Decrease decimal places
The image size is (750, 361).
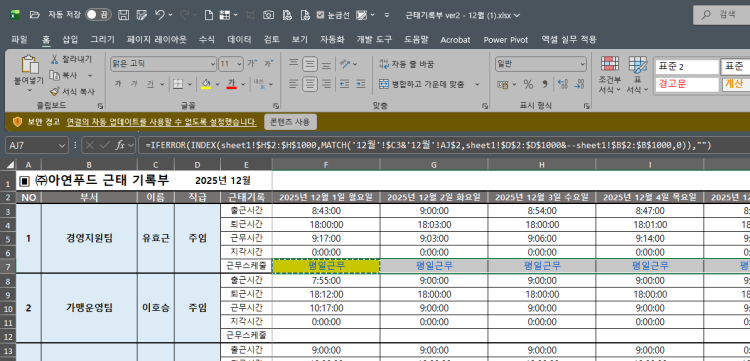coord(579,85)
